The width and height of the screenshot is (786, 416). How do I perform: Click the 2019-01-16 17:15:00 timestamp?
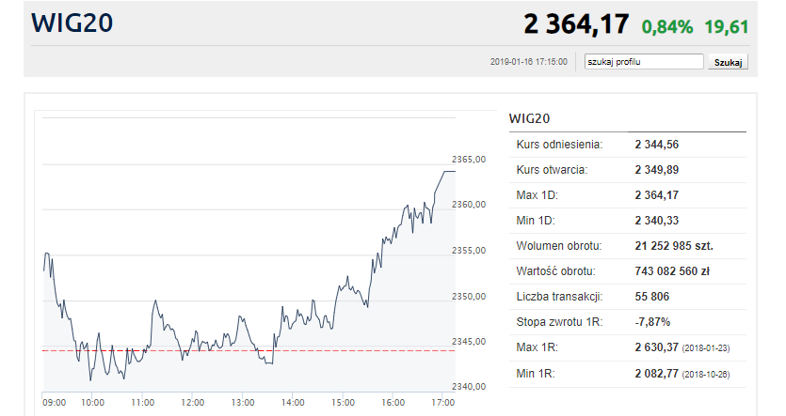pos(529,62)
